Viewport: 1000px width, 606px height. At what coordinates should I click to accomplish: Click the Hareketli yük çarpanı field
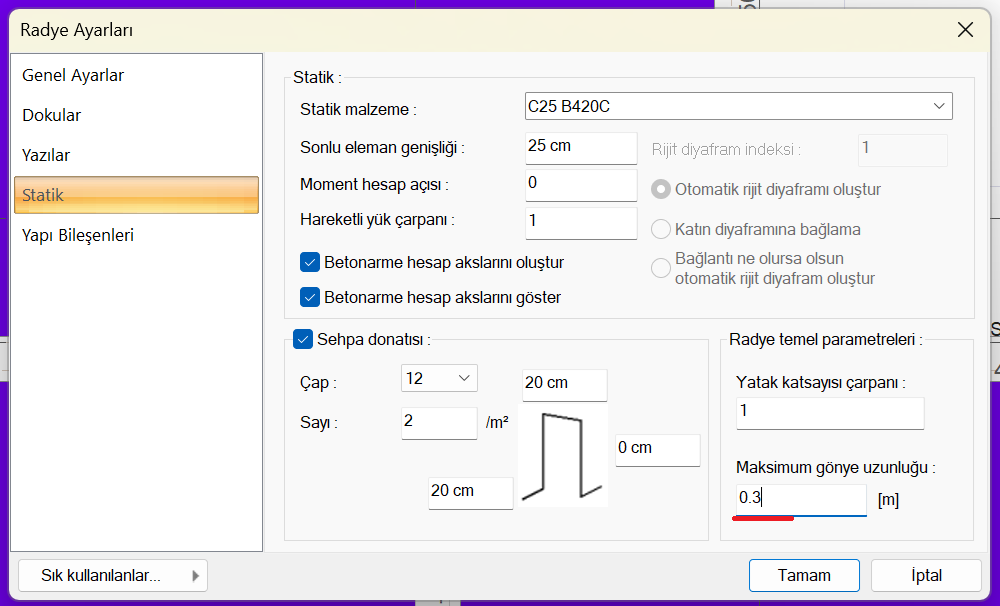(581, 223)
